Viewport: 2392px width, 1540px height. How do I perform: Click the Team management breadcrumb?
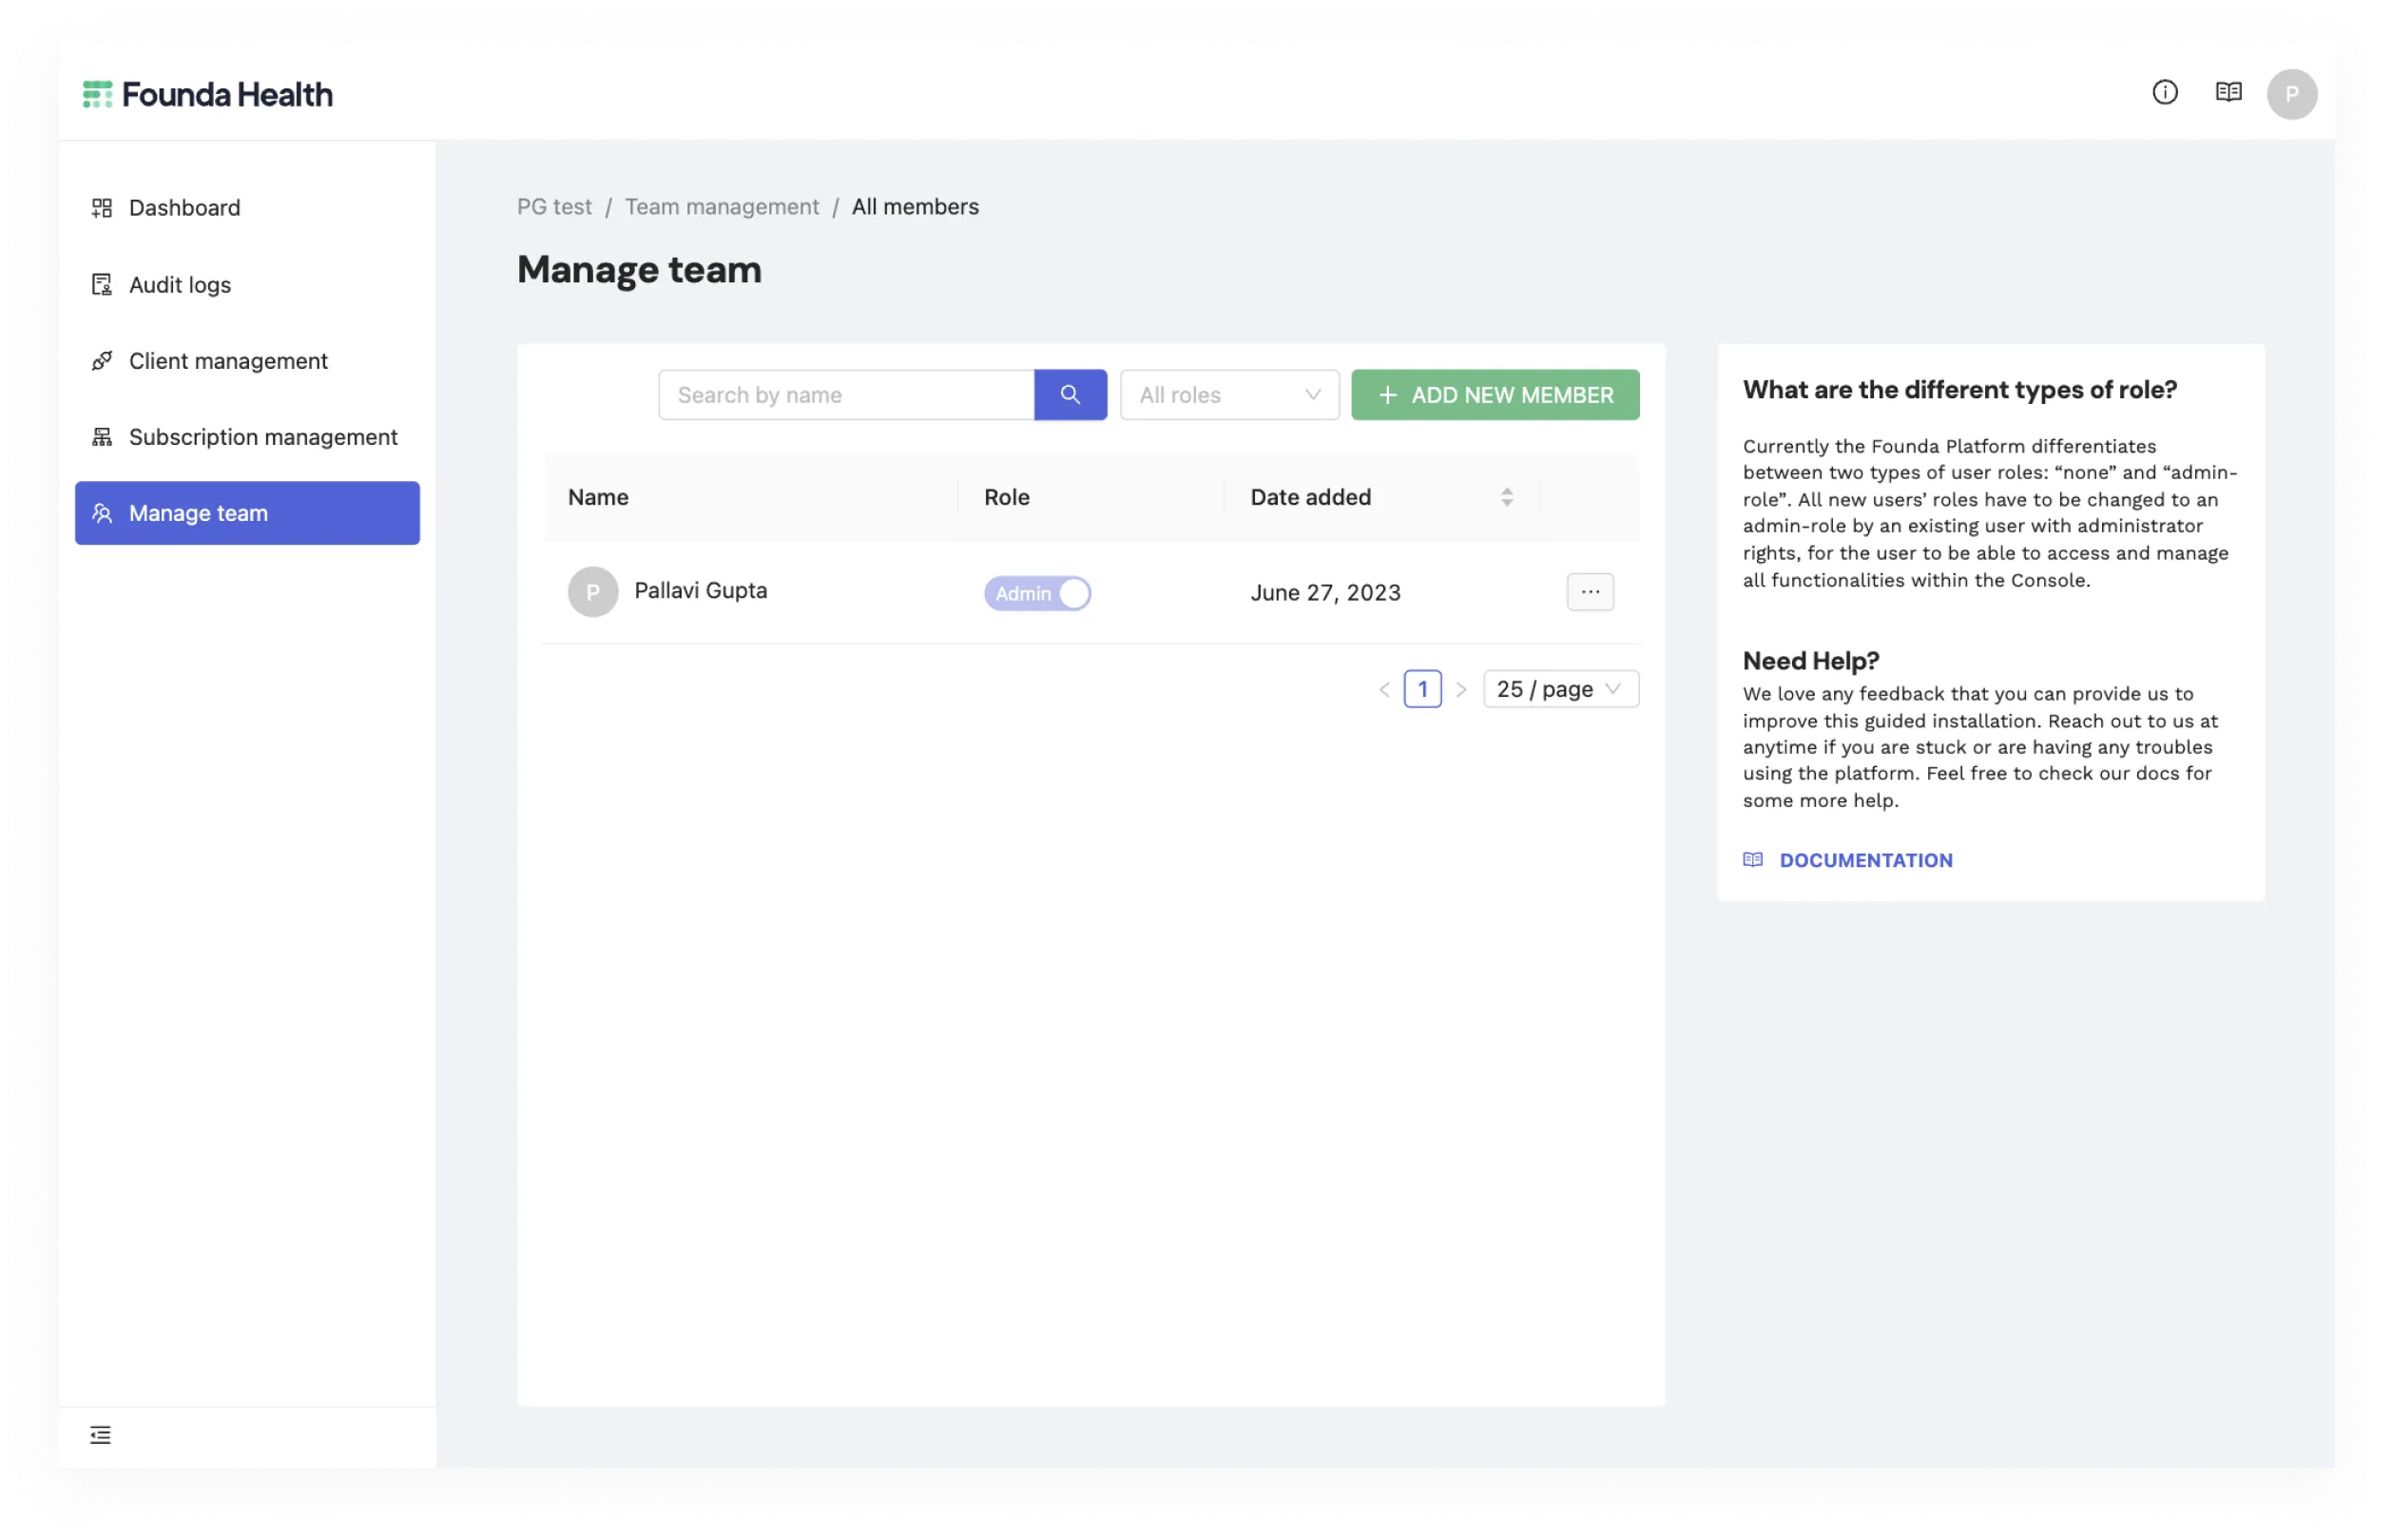click(x=721, y=206)
